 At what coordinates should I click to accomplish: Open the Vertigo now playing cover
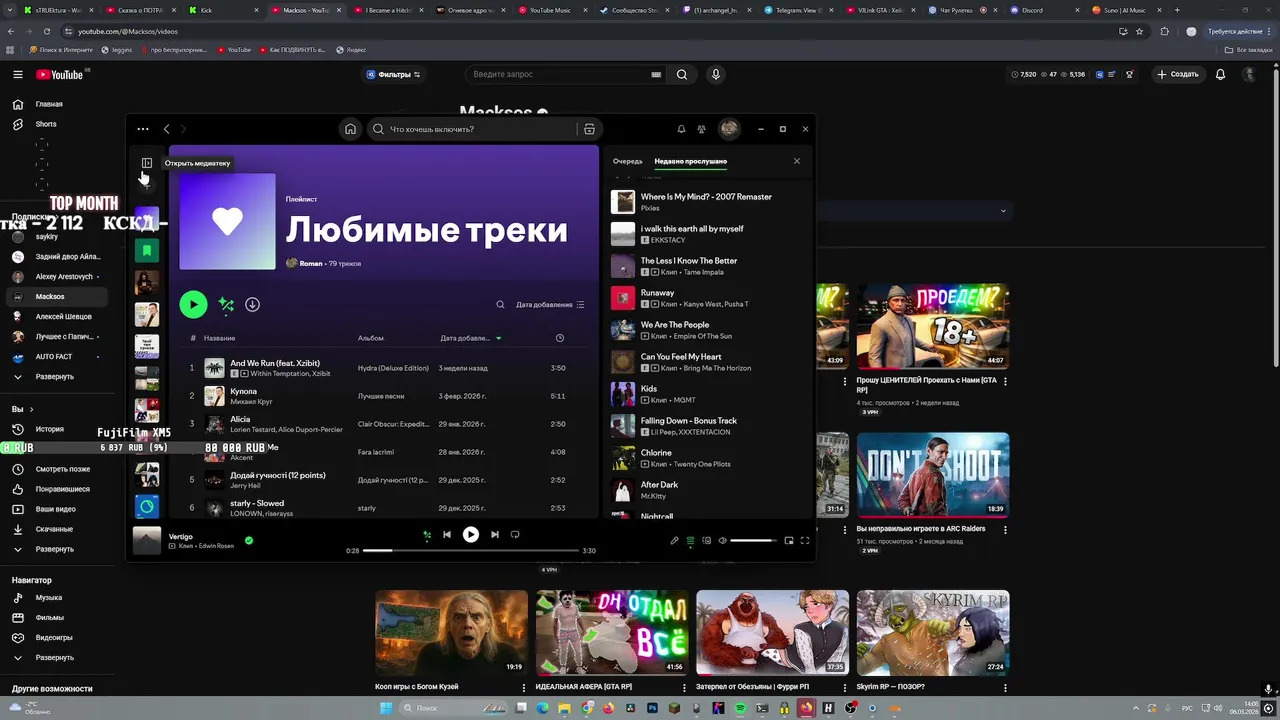[147, 541]
